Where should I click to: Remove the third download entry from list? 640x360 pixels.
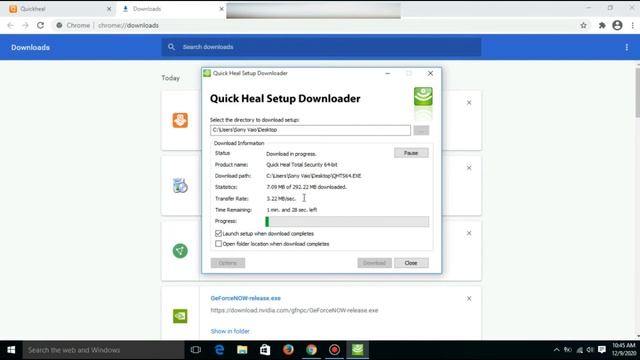pyautogui.click(x=469, y=233)
